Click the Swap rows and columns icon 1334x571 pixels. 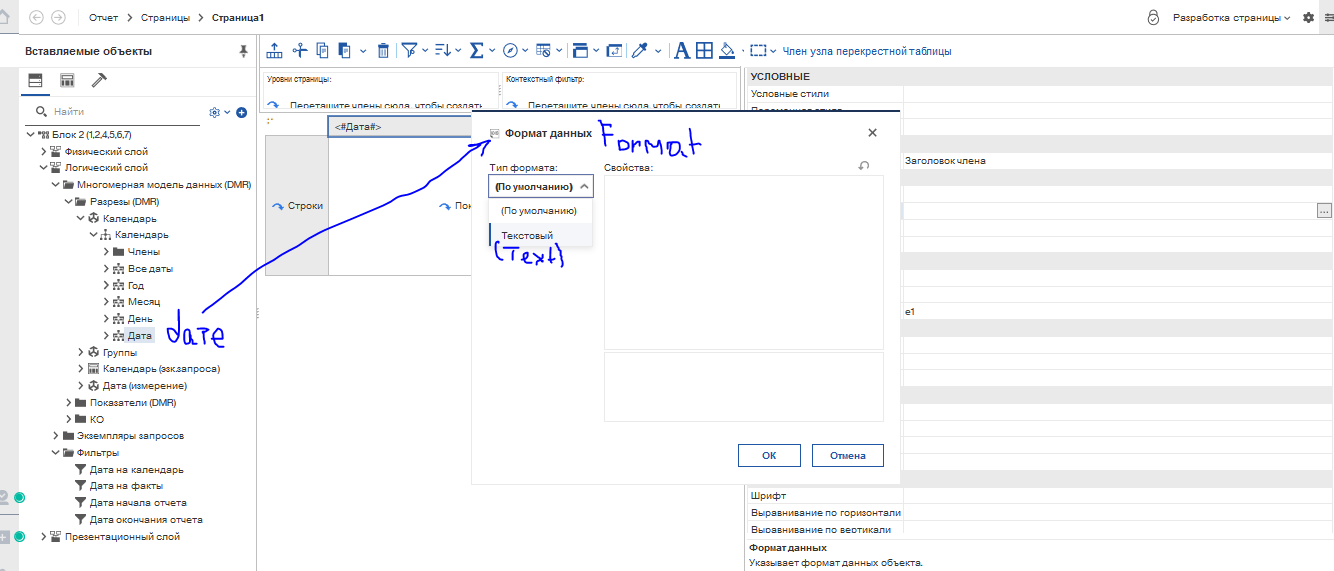click(614, 50)
